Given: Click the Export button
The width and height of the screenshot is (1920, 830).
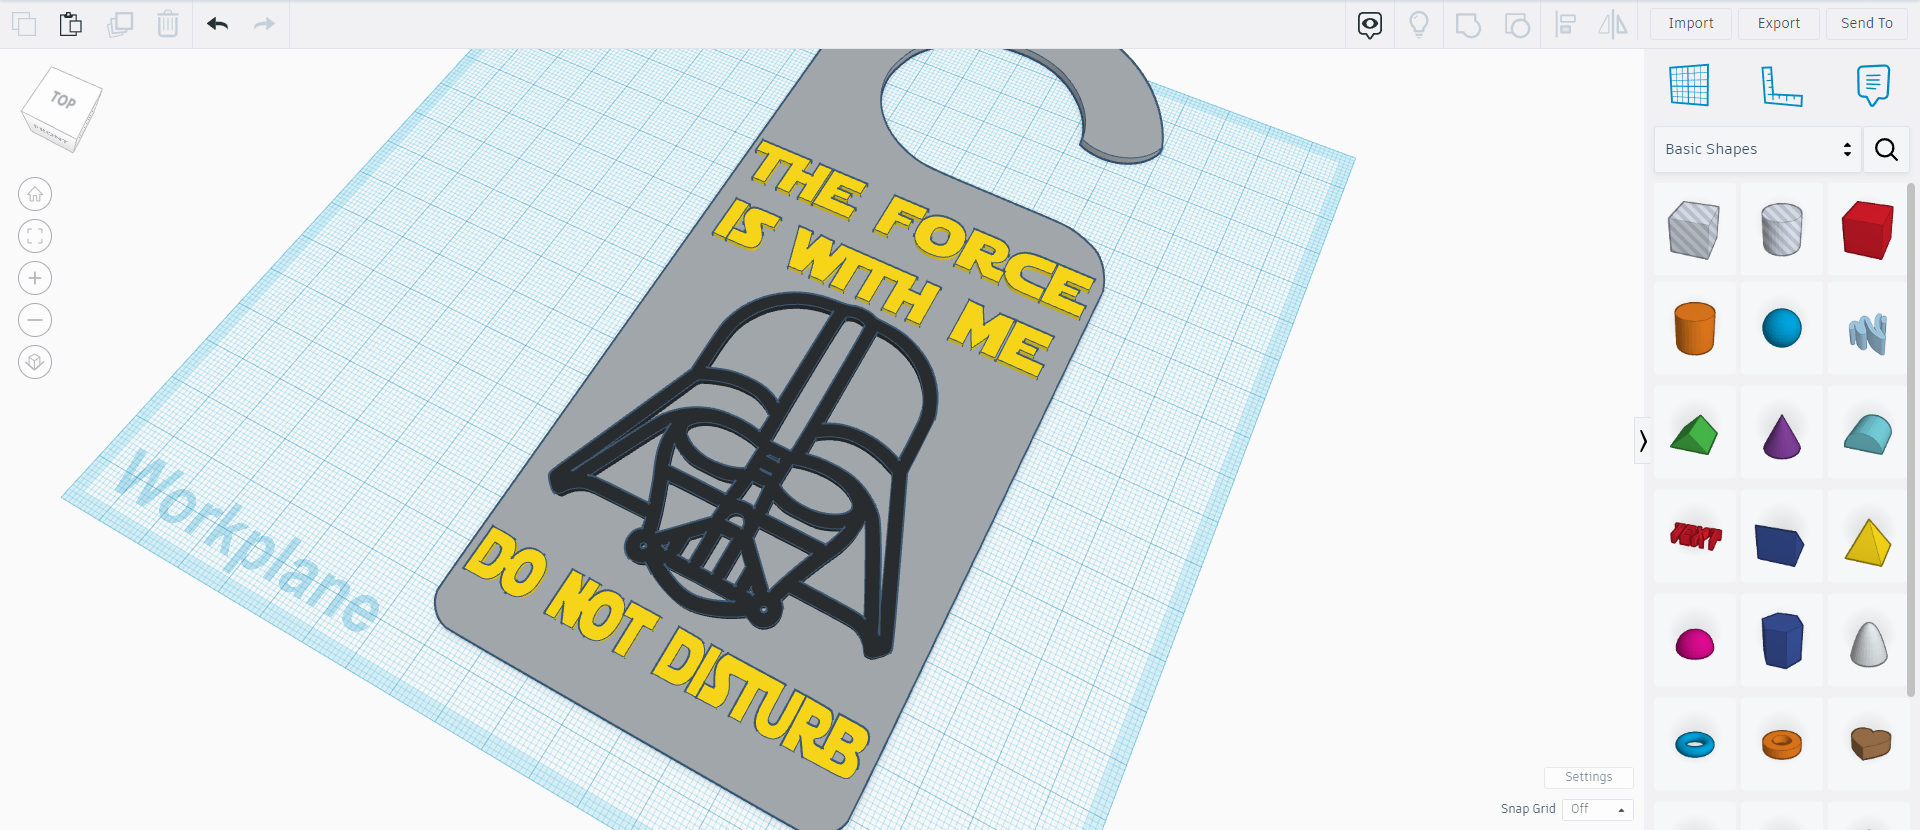Looking at the screenshot, I should [1779, 24].
